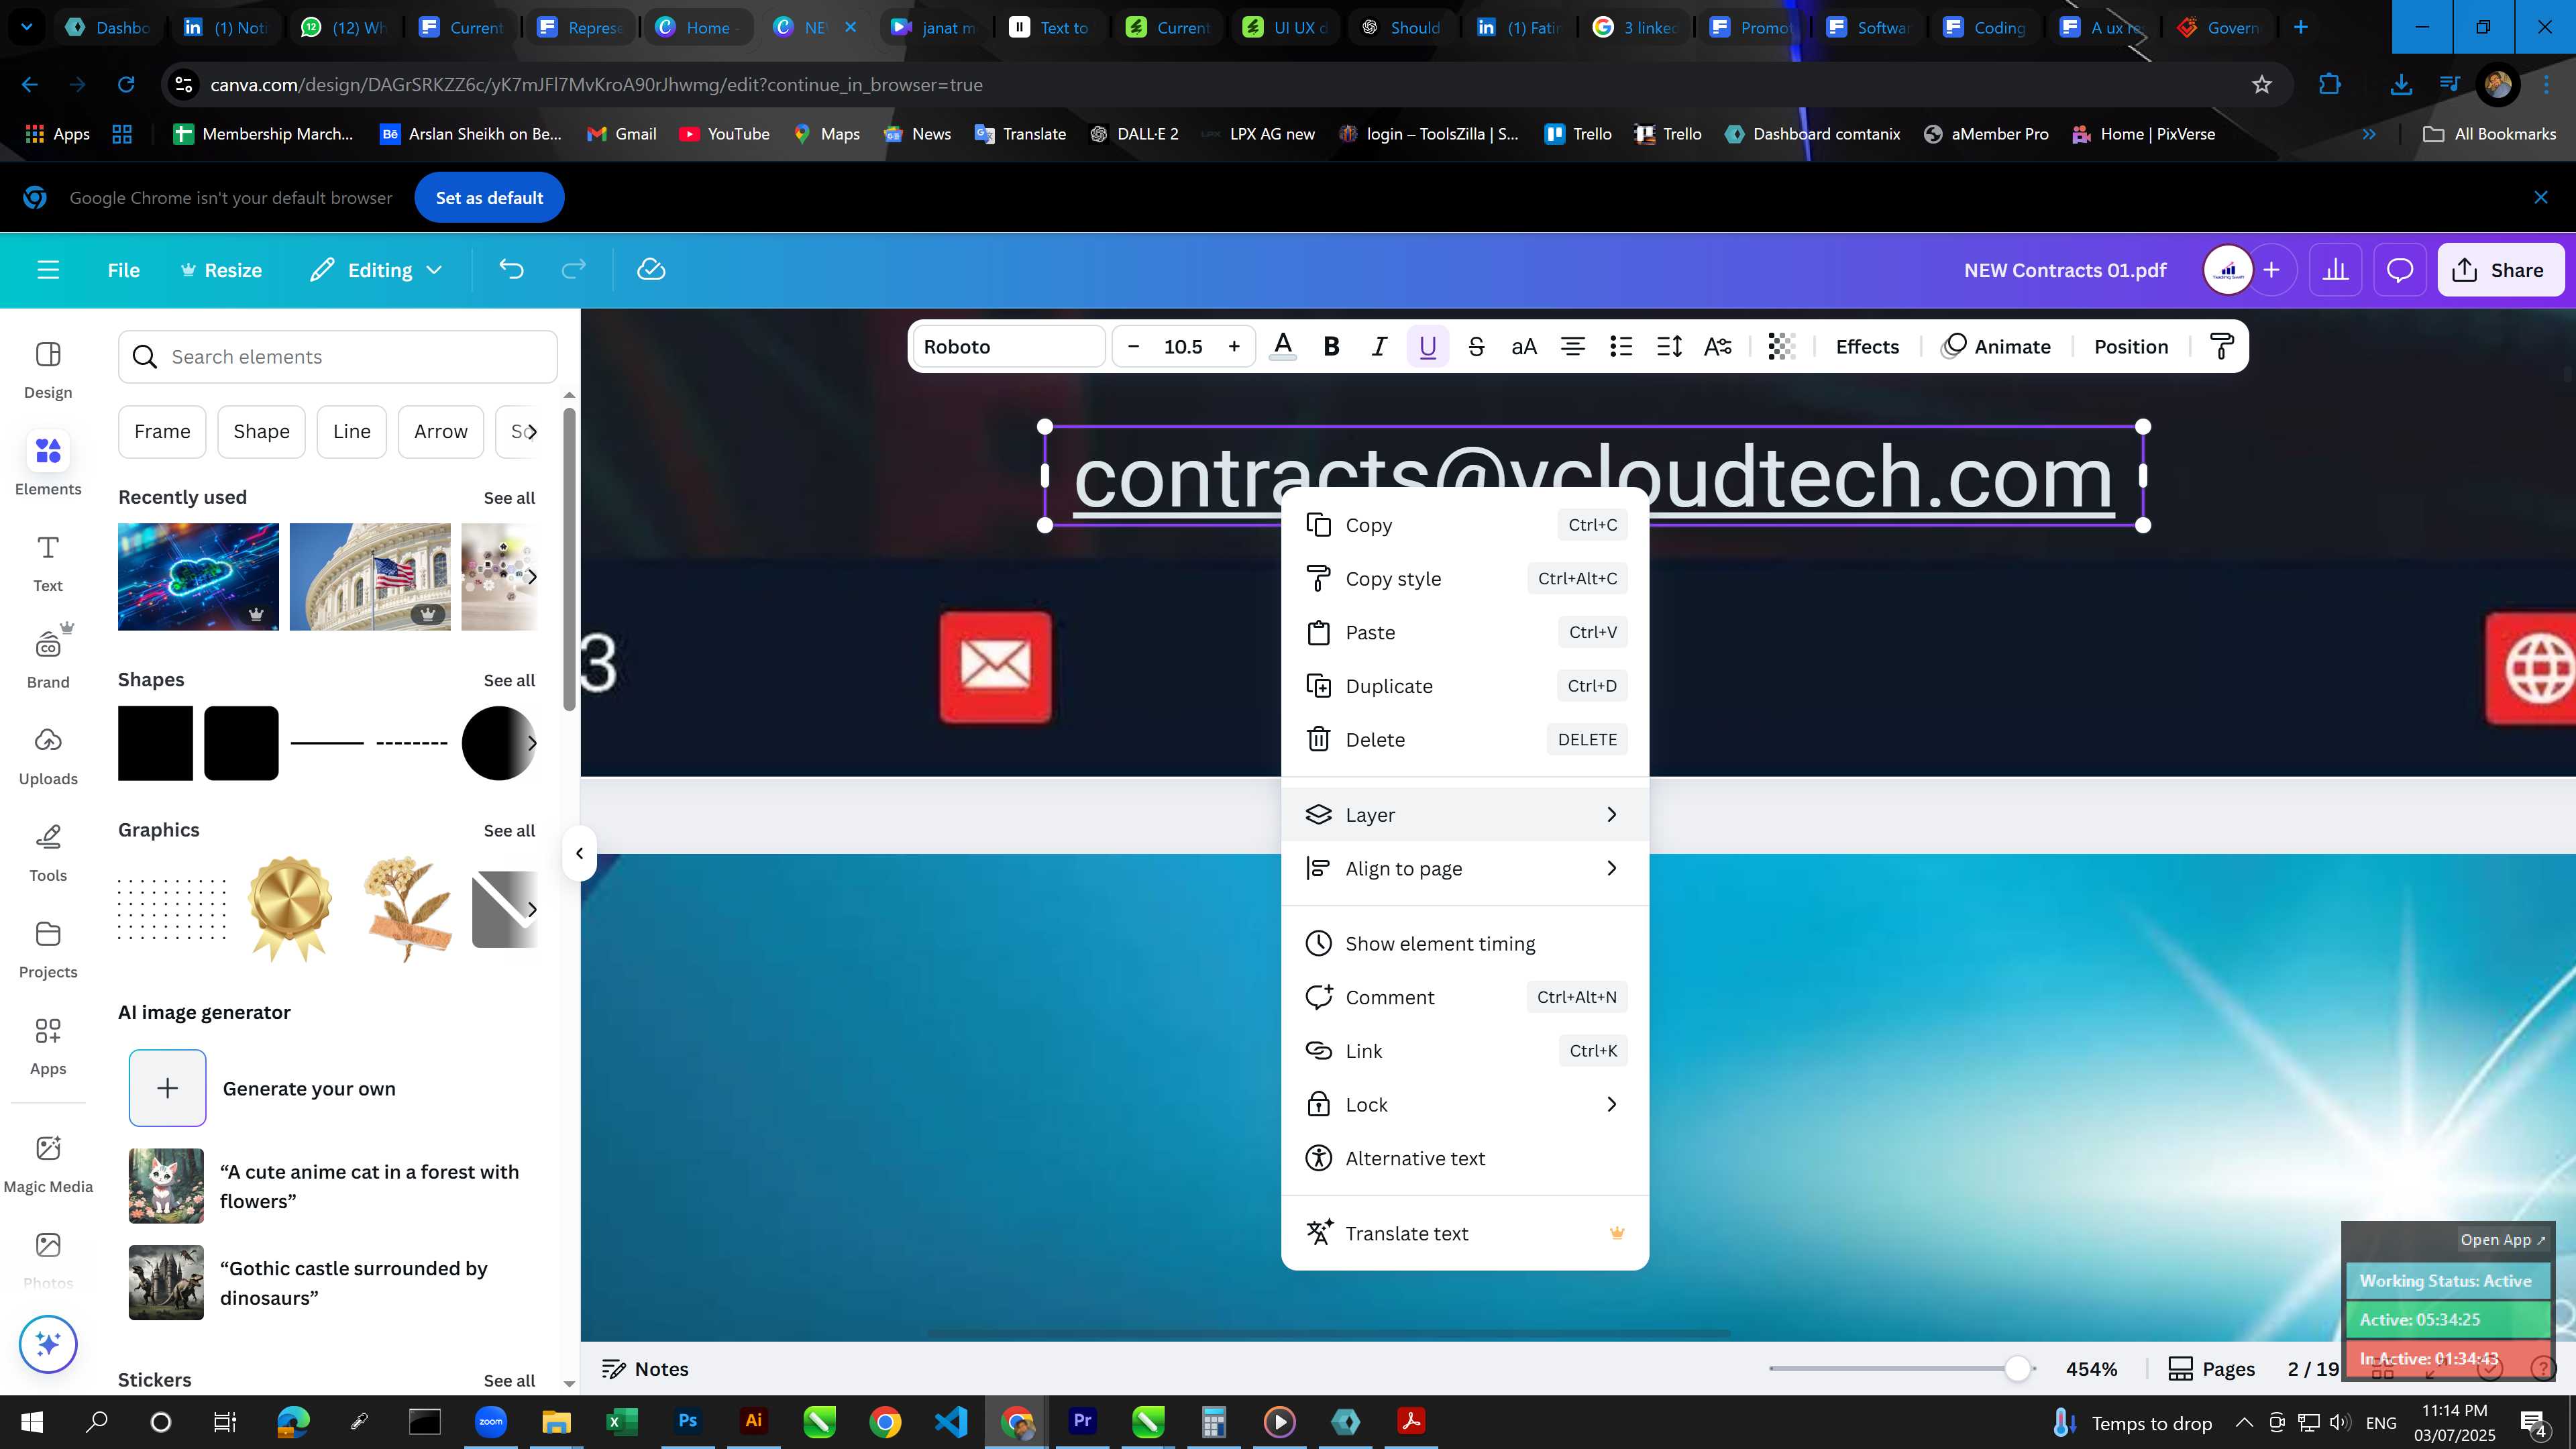This screenshot has height=1449, width=2576.
Task: Open the Text panel in sidebar
Action: click(48, 563)
